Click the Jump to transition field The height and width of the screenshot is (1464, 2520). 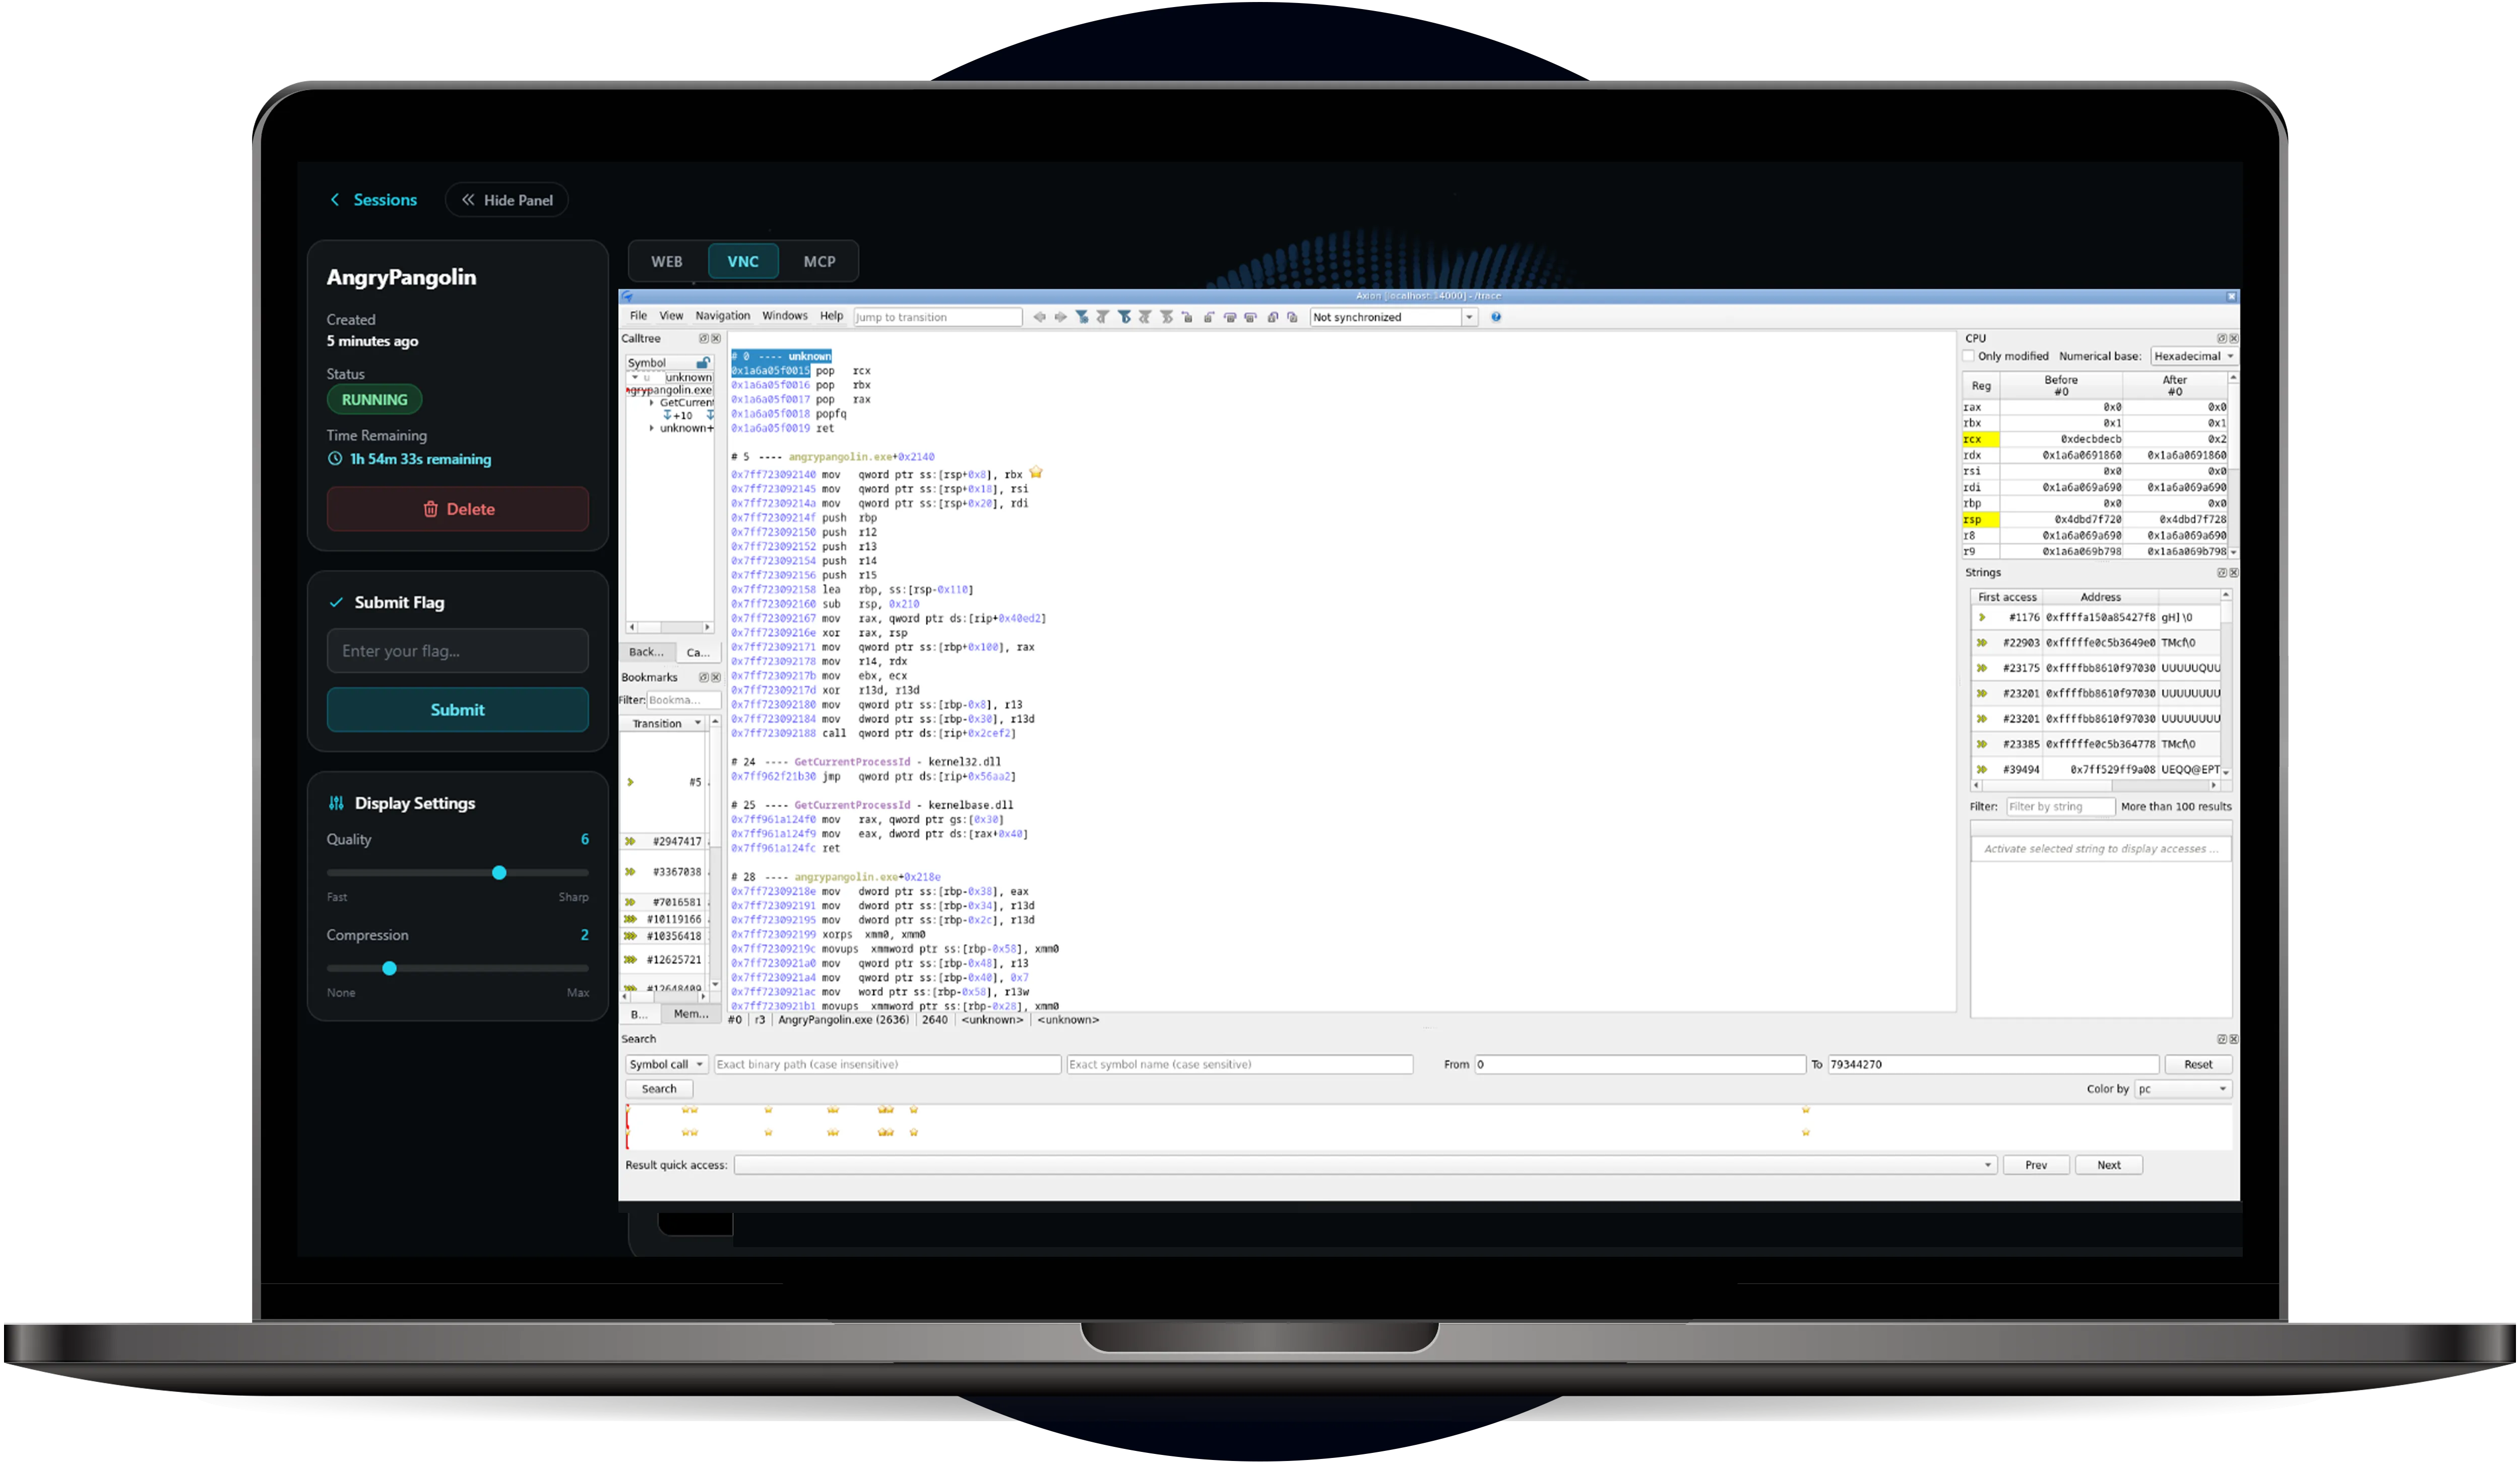click(938, 317)
